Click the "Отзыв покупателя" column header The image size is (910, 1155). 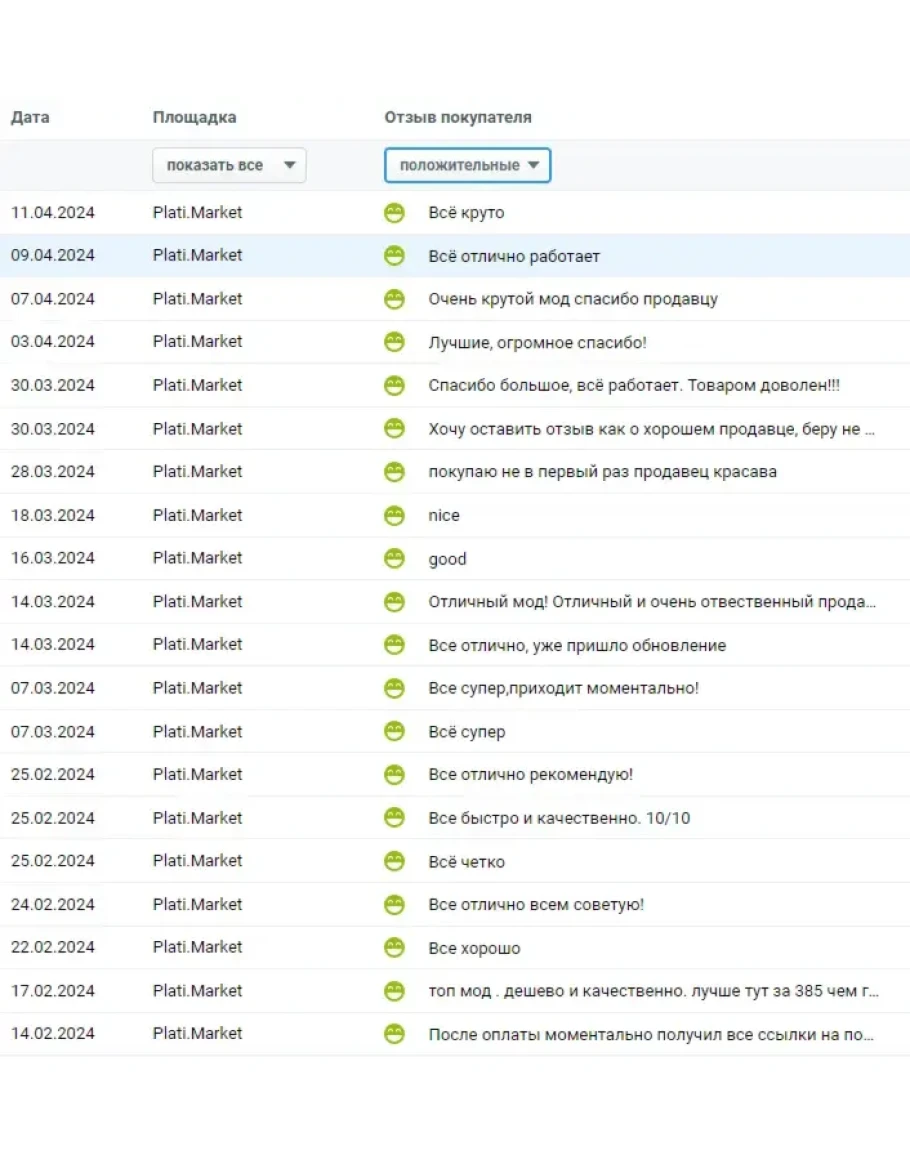point(458,117)
